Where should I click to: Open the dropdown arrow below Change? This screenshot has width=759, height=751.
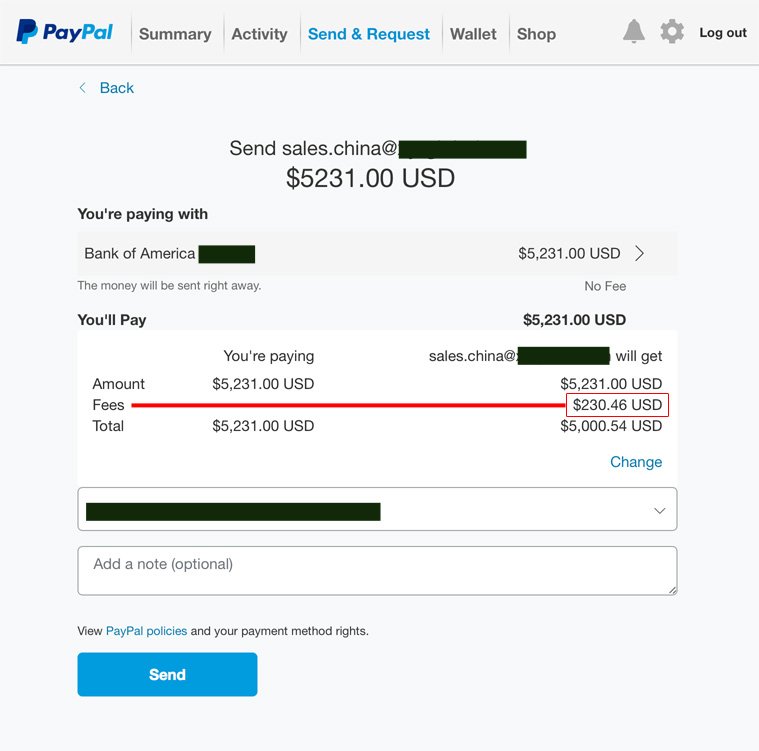[x=659, y=510]
